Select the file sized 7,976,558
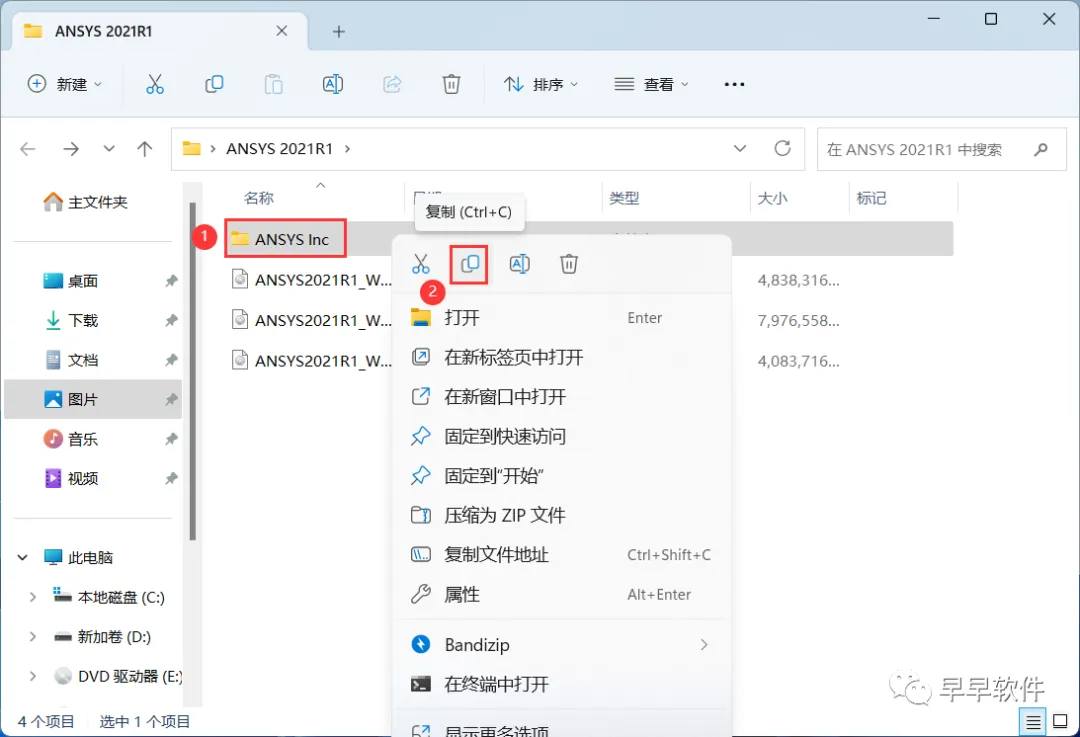This screenshot has height=737, width=1080. 311,320
